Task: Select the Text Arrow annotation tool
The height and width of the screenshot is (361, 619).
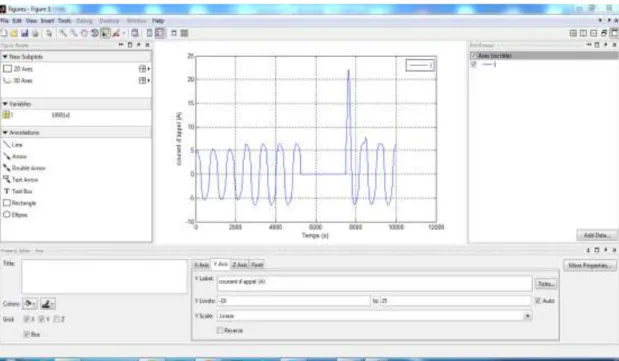Action: point(21,180)
